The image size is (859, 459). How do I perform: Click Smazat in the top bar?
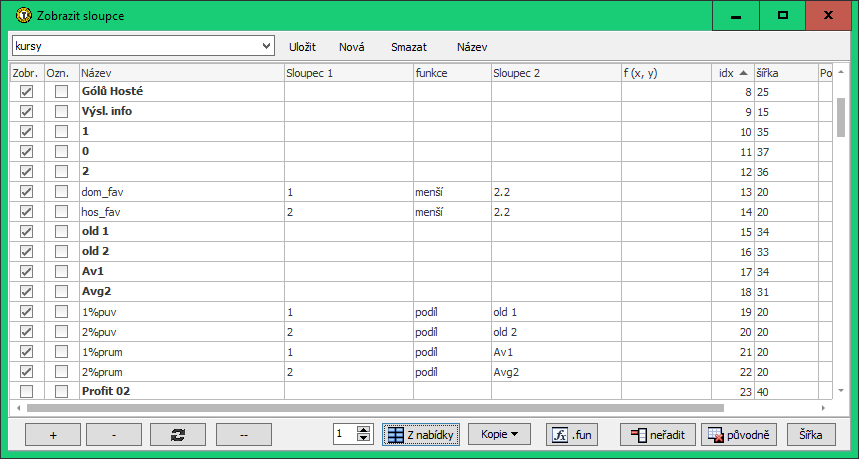(409, 47)
